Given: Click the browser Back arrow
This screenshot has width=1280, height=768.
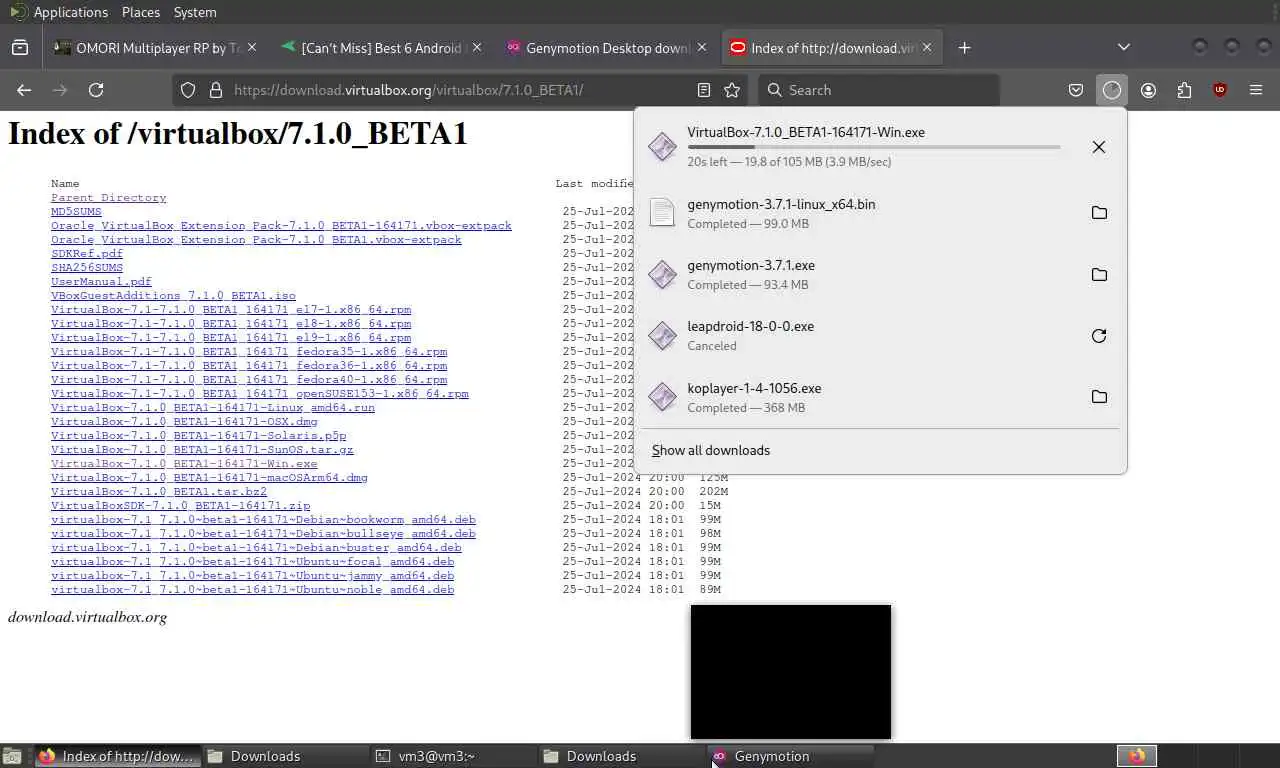Looking at the screenshot, I should (x=24, y=90).
